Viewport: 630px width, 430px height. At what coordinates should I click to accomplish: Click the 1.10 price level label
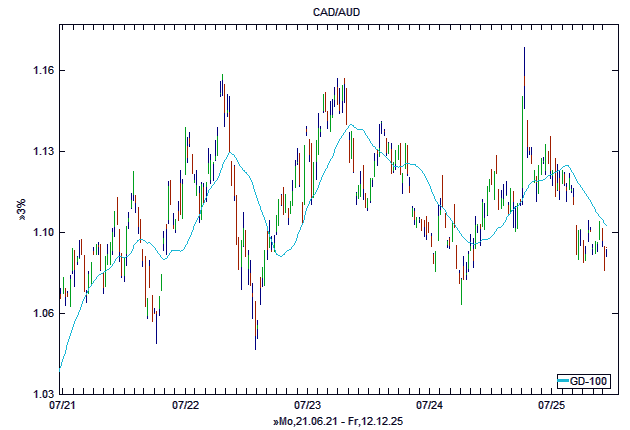point(42,233)
